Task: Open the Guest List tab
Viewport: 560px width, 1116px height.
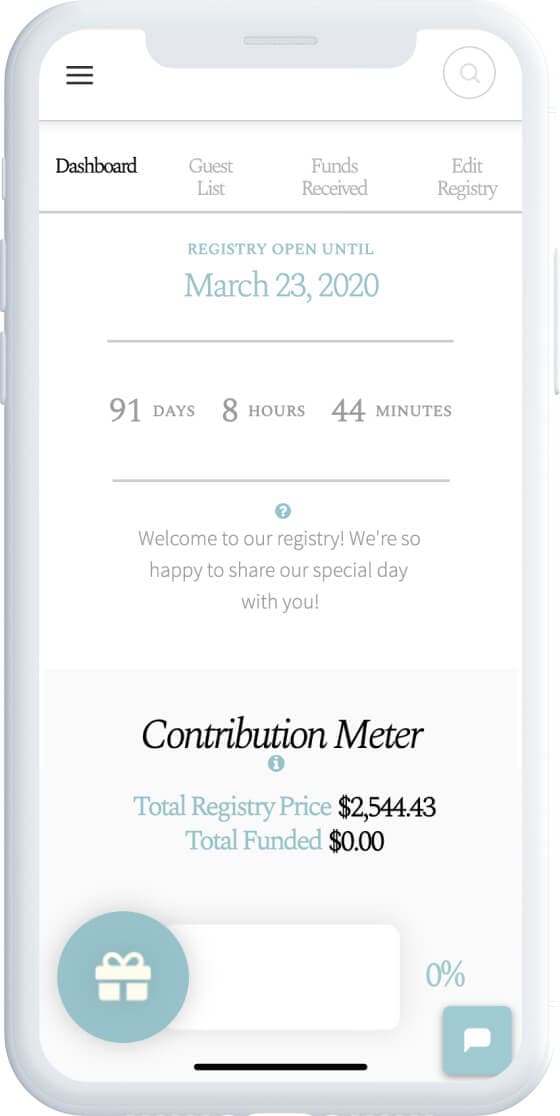Action: tap(211, 177)
